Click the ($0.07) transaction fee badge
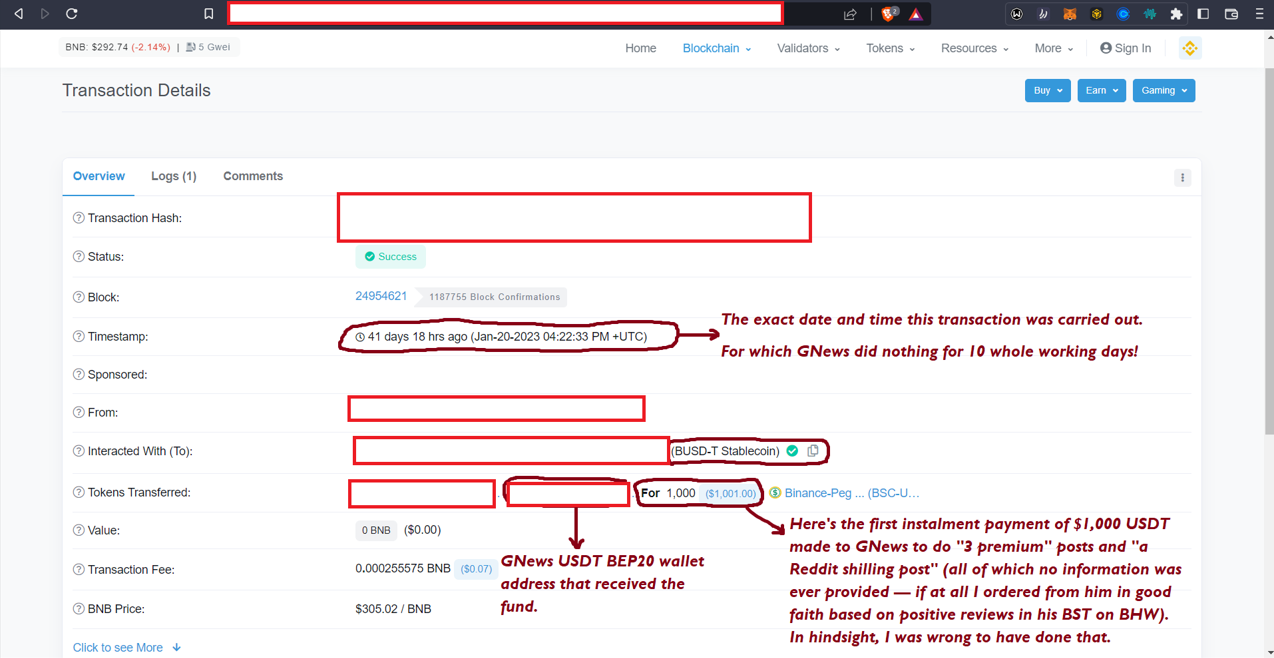Screen dimensions: 1274x658 coord(476,569)
